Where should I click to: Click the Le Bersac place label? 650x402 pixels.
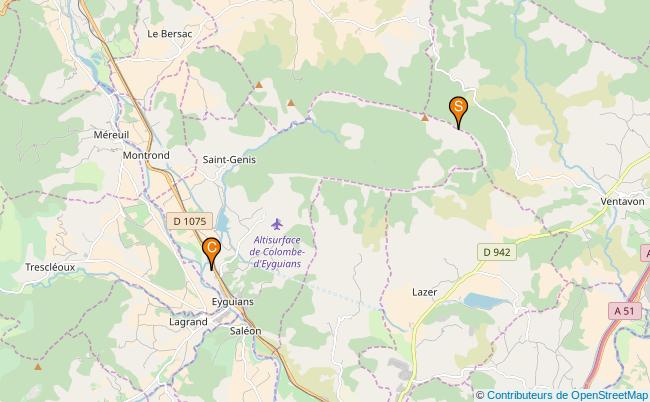pyautogui.click(x=170, y=34)
